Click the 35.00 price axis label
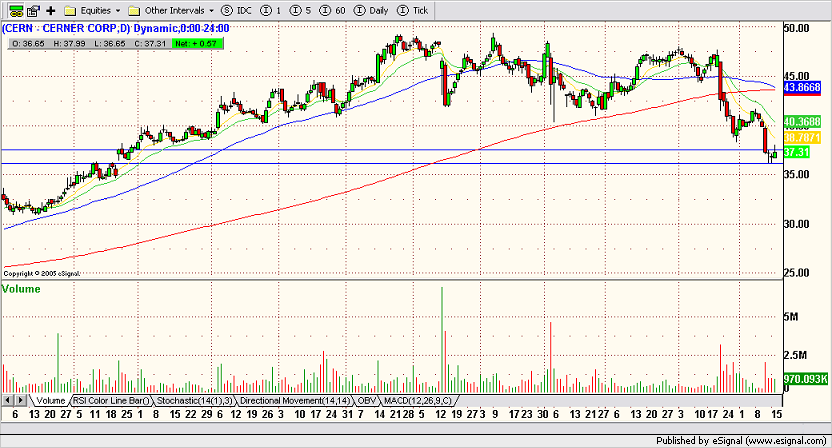This screenshot has height=448, width=832. tap(796, 175)
